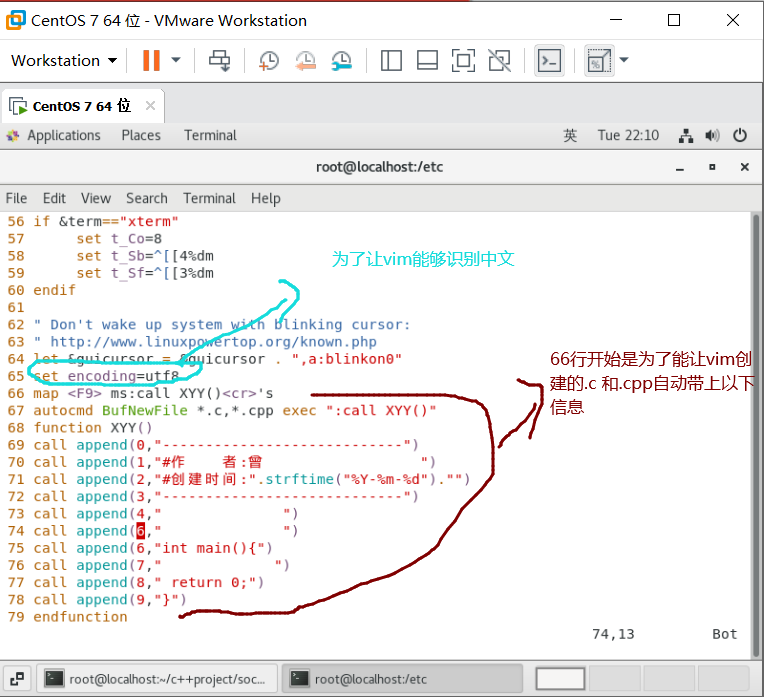
Task: Open the power menu icon
Action: point(740,135)
